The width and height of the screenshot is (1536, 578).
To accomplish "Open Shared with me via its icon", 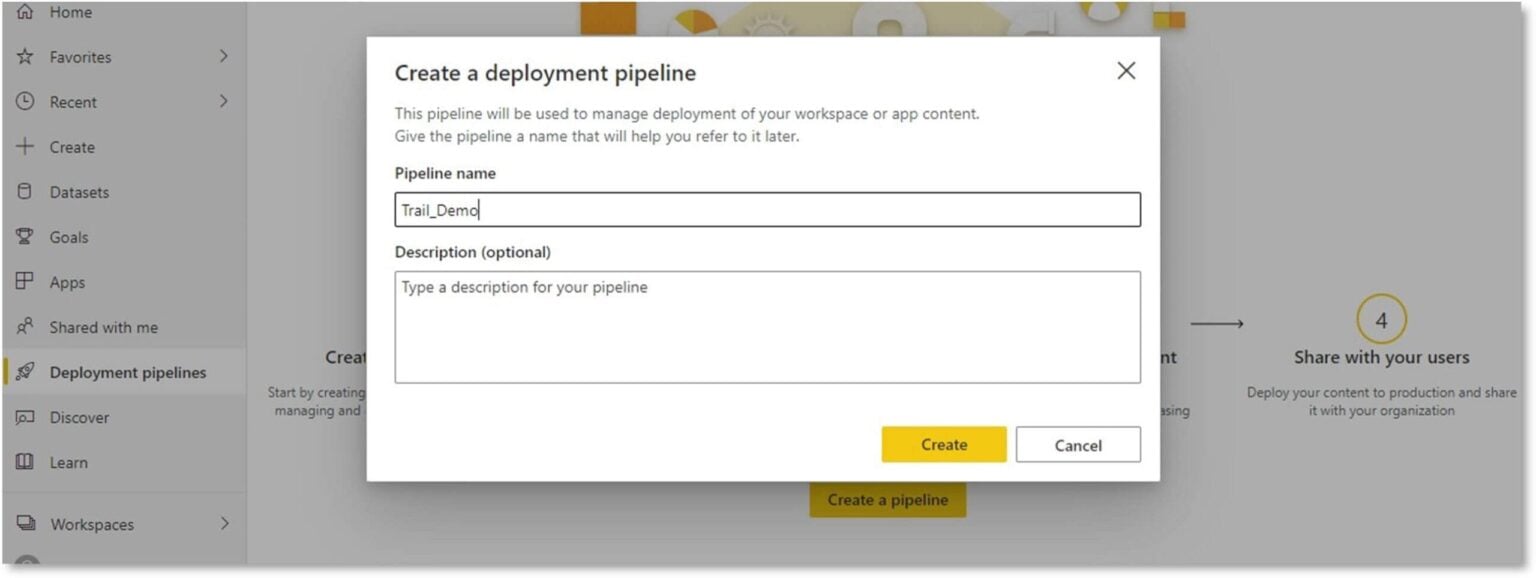I will coord(25,327).
